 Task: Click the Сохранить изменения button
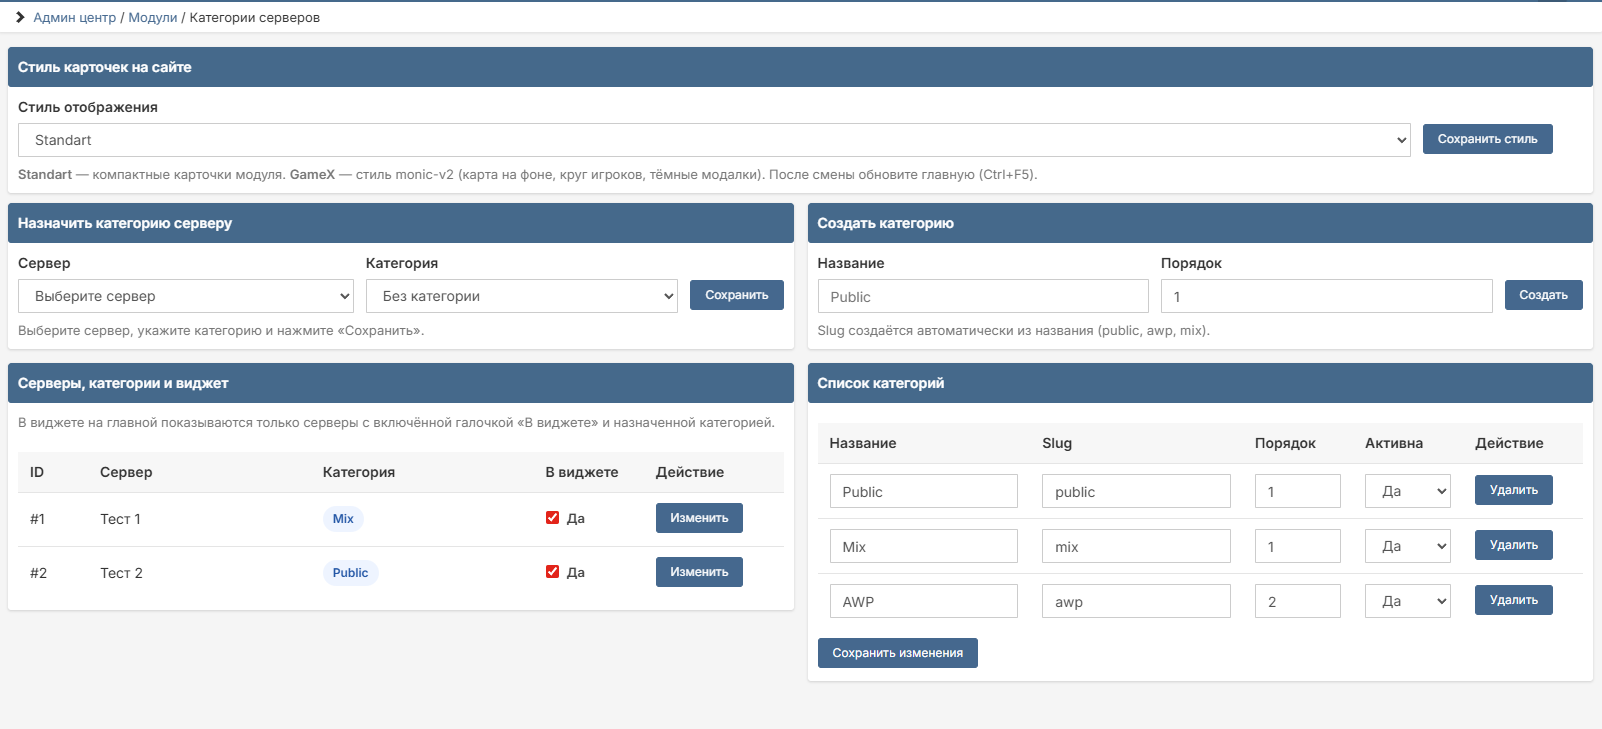[x=898, y=653]
